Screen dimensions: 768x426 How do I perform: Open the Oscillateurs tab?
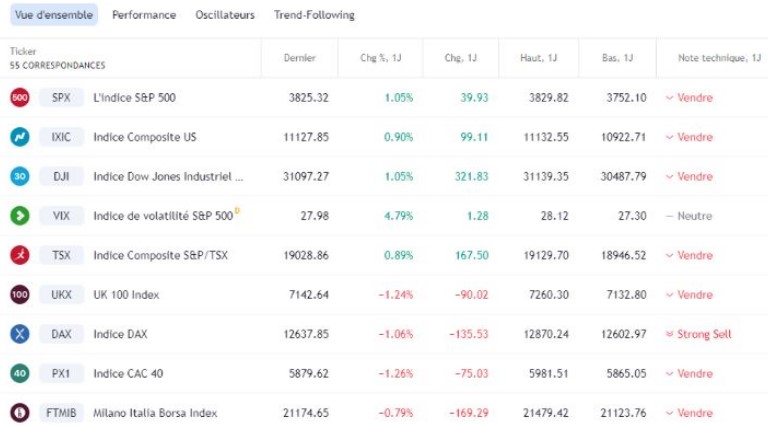coord(225,15)
